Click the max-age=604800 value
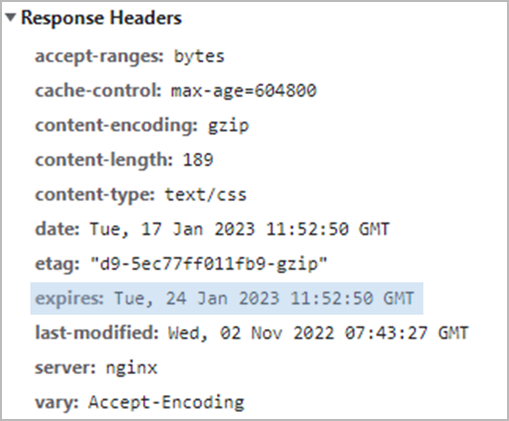The image size is (509, 421). [243, 91]
